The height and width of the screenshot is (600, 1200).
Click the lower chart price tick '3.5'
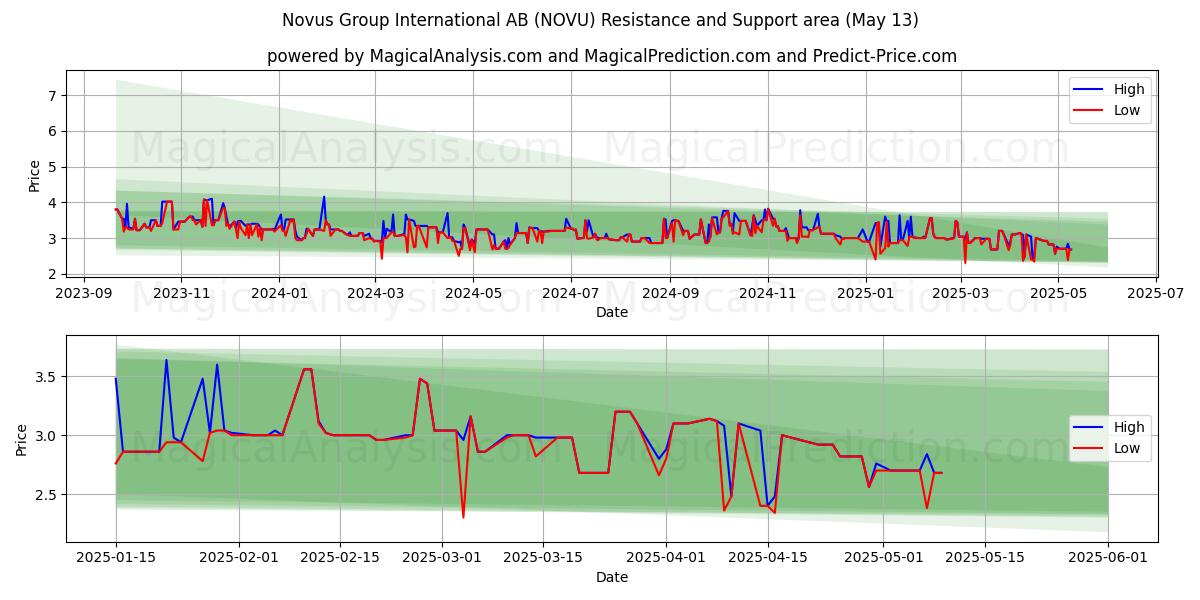click(x=48, y=377)
